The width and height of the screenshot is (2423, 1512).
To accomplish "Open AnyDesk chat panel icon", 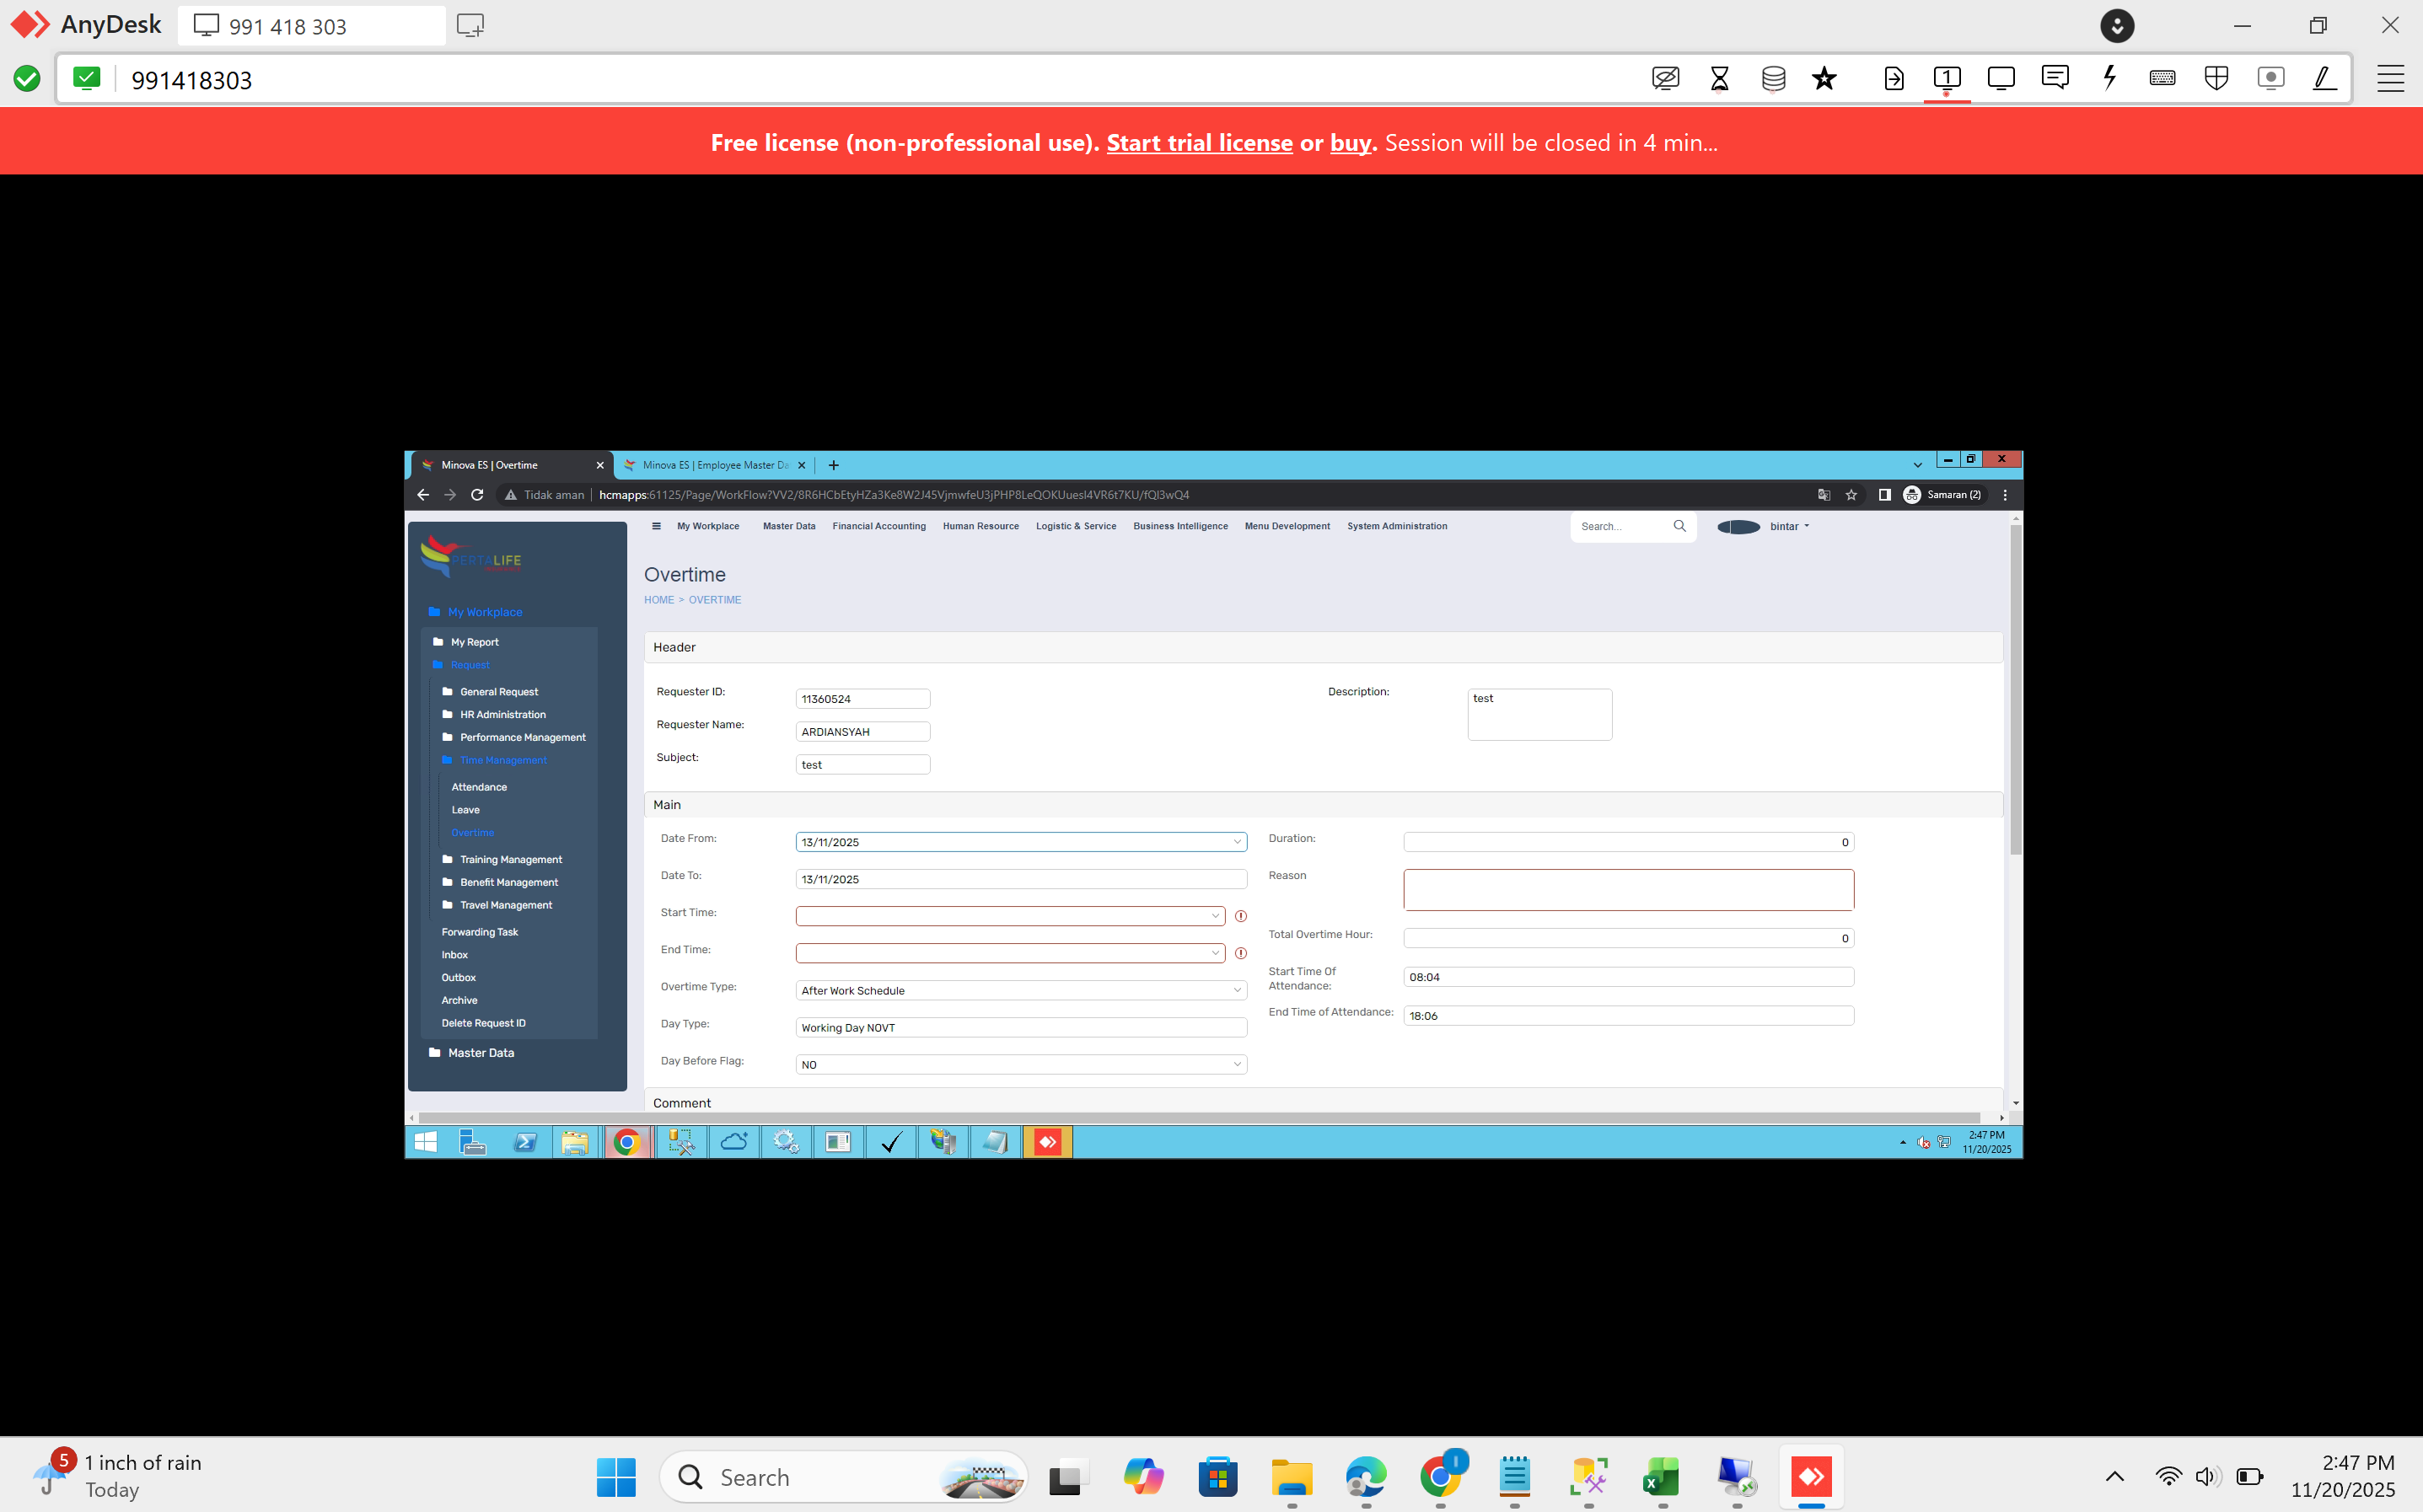I will coord(2055,78).
